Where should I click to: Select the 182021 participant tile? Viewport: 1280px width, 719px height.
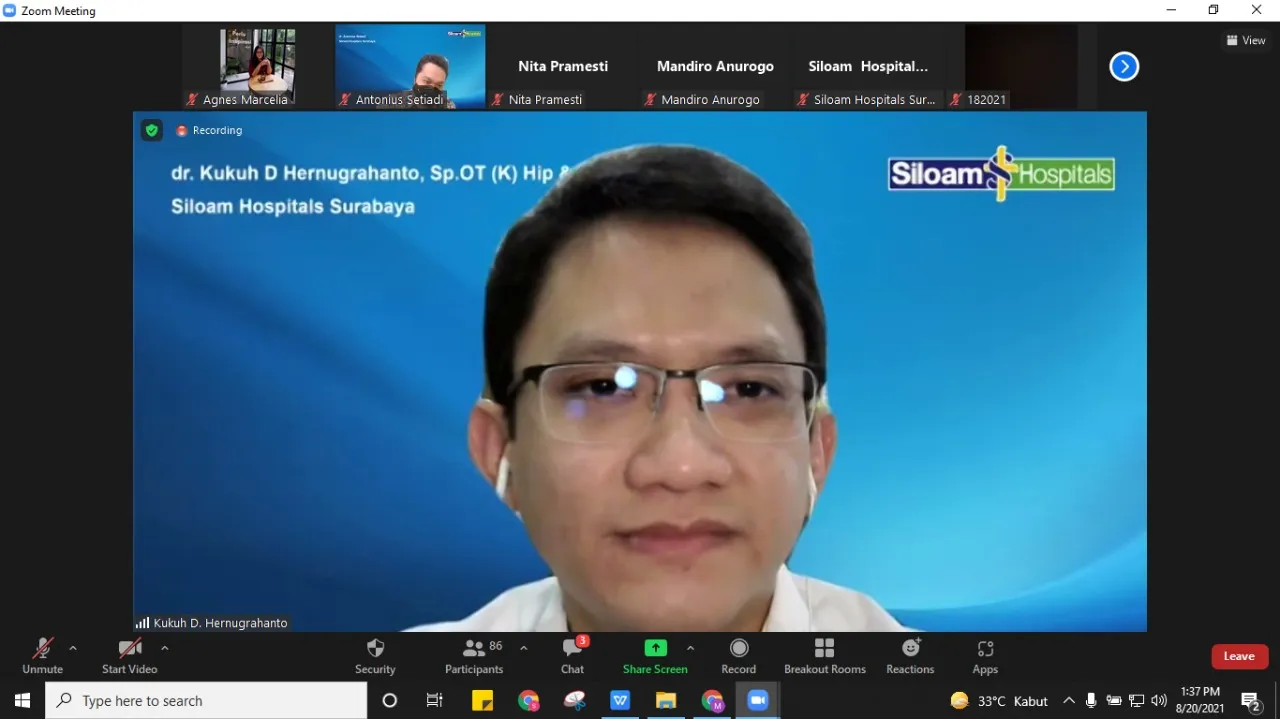point(1021,67)
